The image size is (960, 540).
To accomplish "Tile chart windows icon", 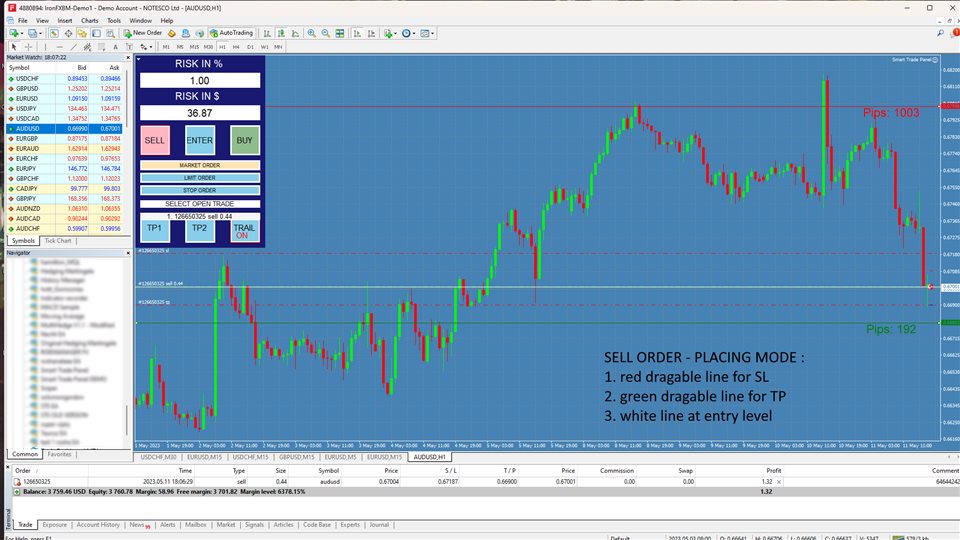I will pos(340,33).
